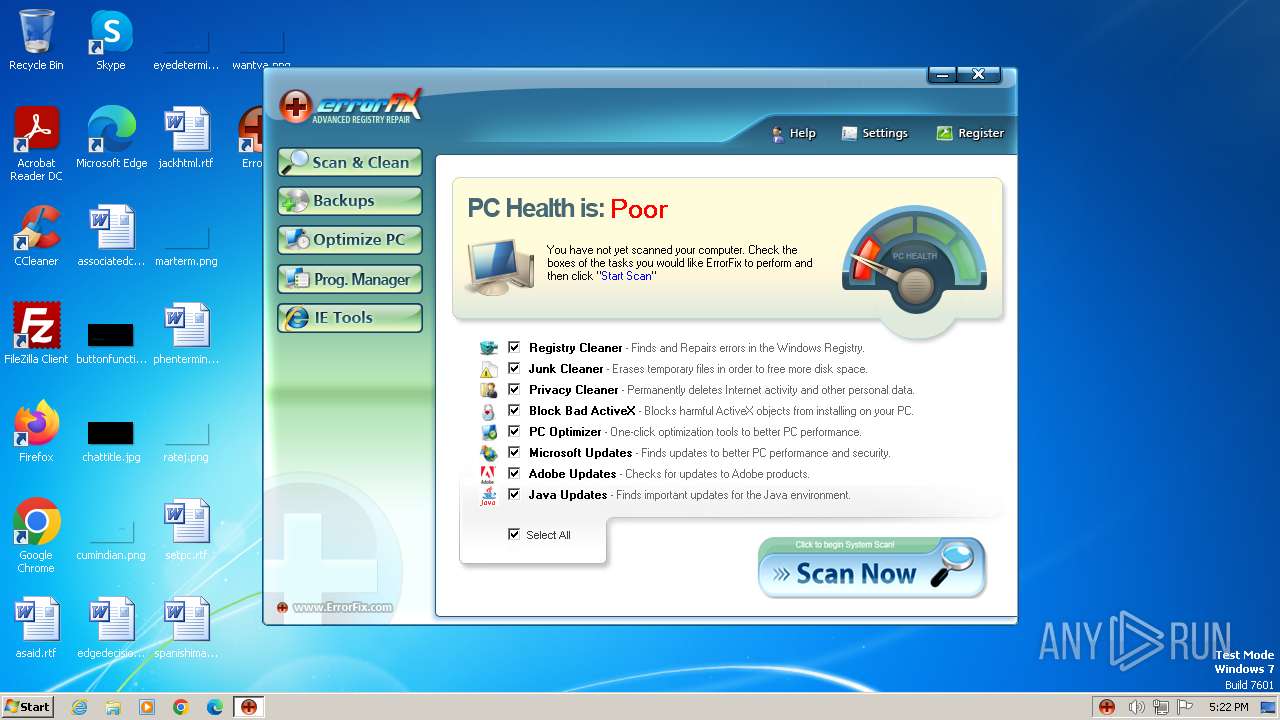1280x720 pixels.
Task: Select the chattitle.jpg file
Action: click(111, 441)
